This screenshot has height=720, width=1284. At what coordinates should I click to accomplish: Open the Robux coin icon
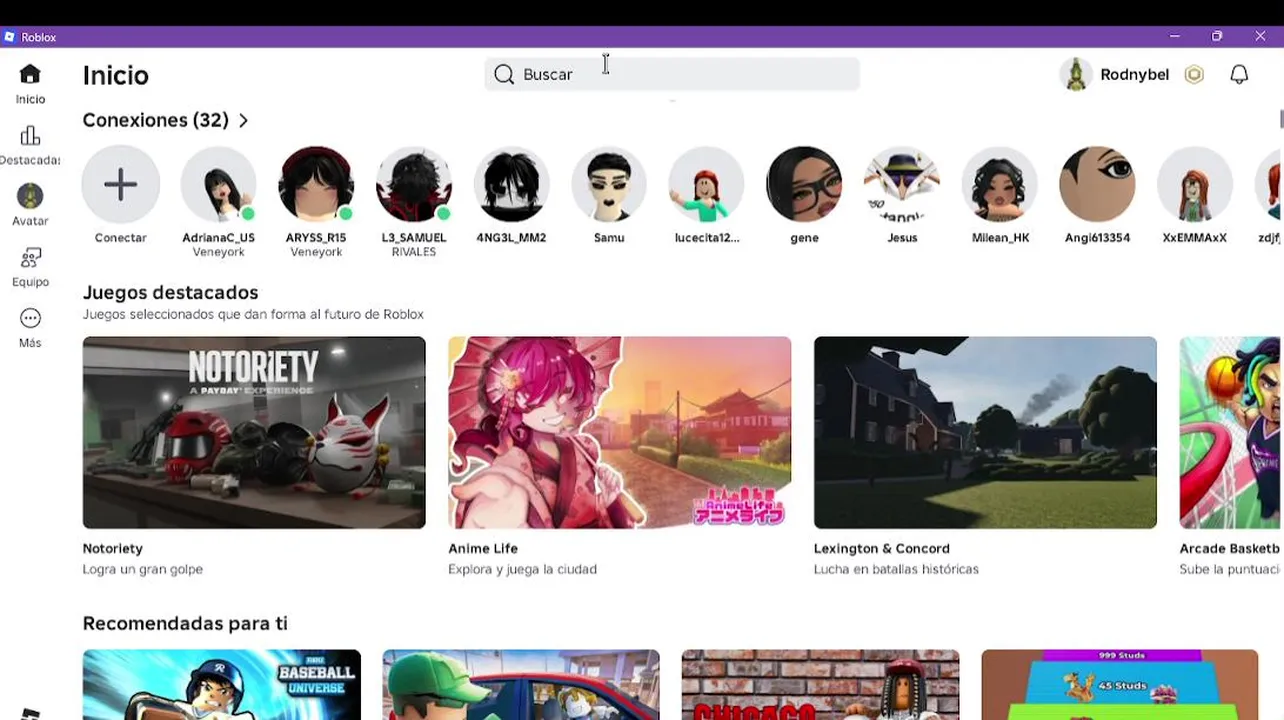point(1194,74)
